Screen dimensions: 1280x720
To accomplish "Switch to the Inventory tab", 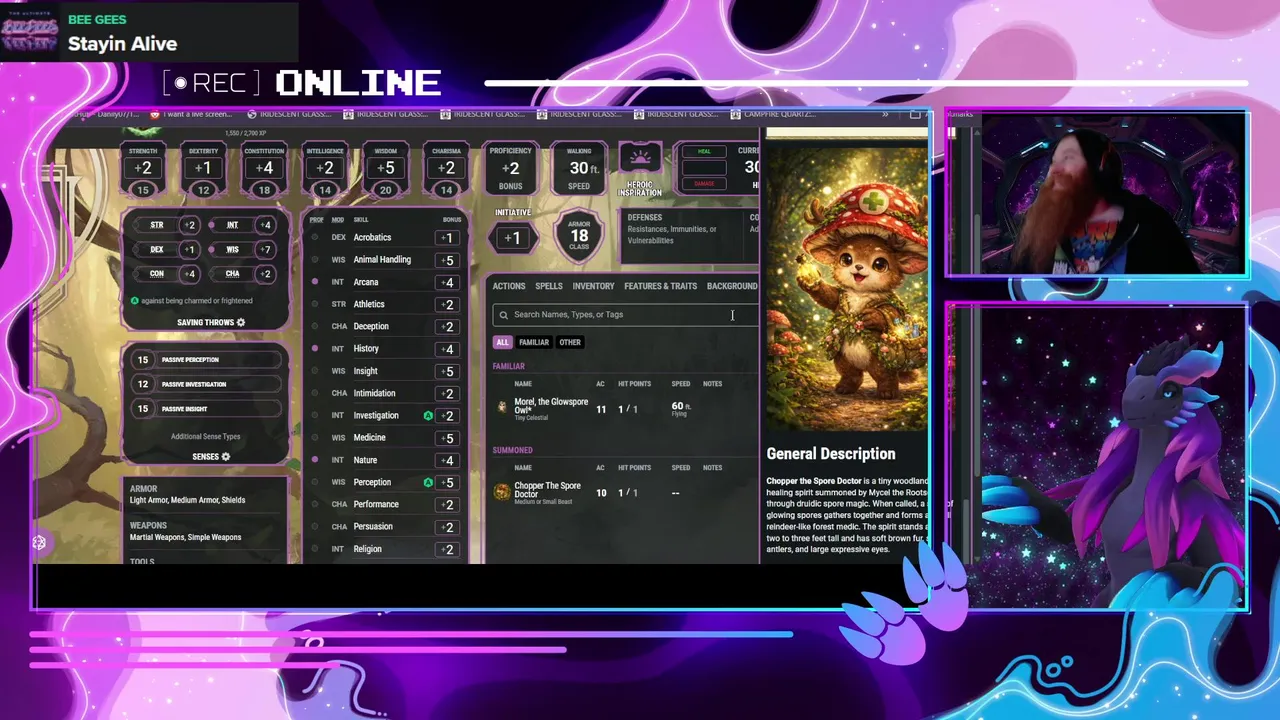I will (593, 286).
